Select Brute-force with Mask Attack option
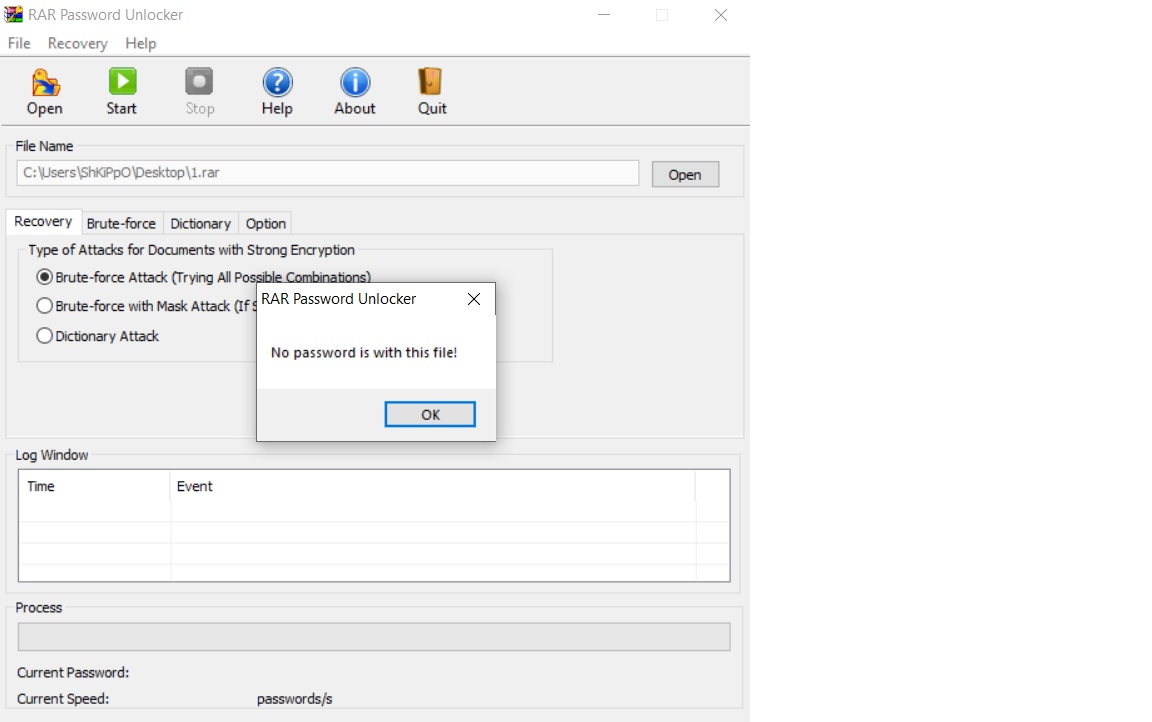1152x722 pixels. point(45,306)
